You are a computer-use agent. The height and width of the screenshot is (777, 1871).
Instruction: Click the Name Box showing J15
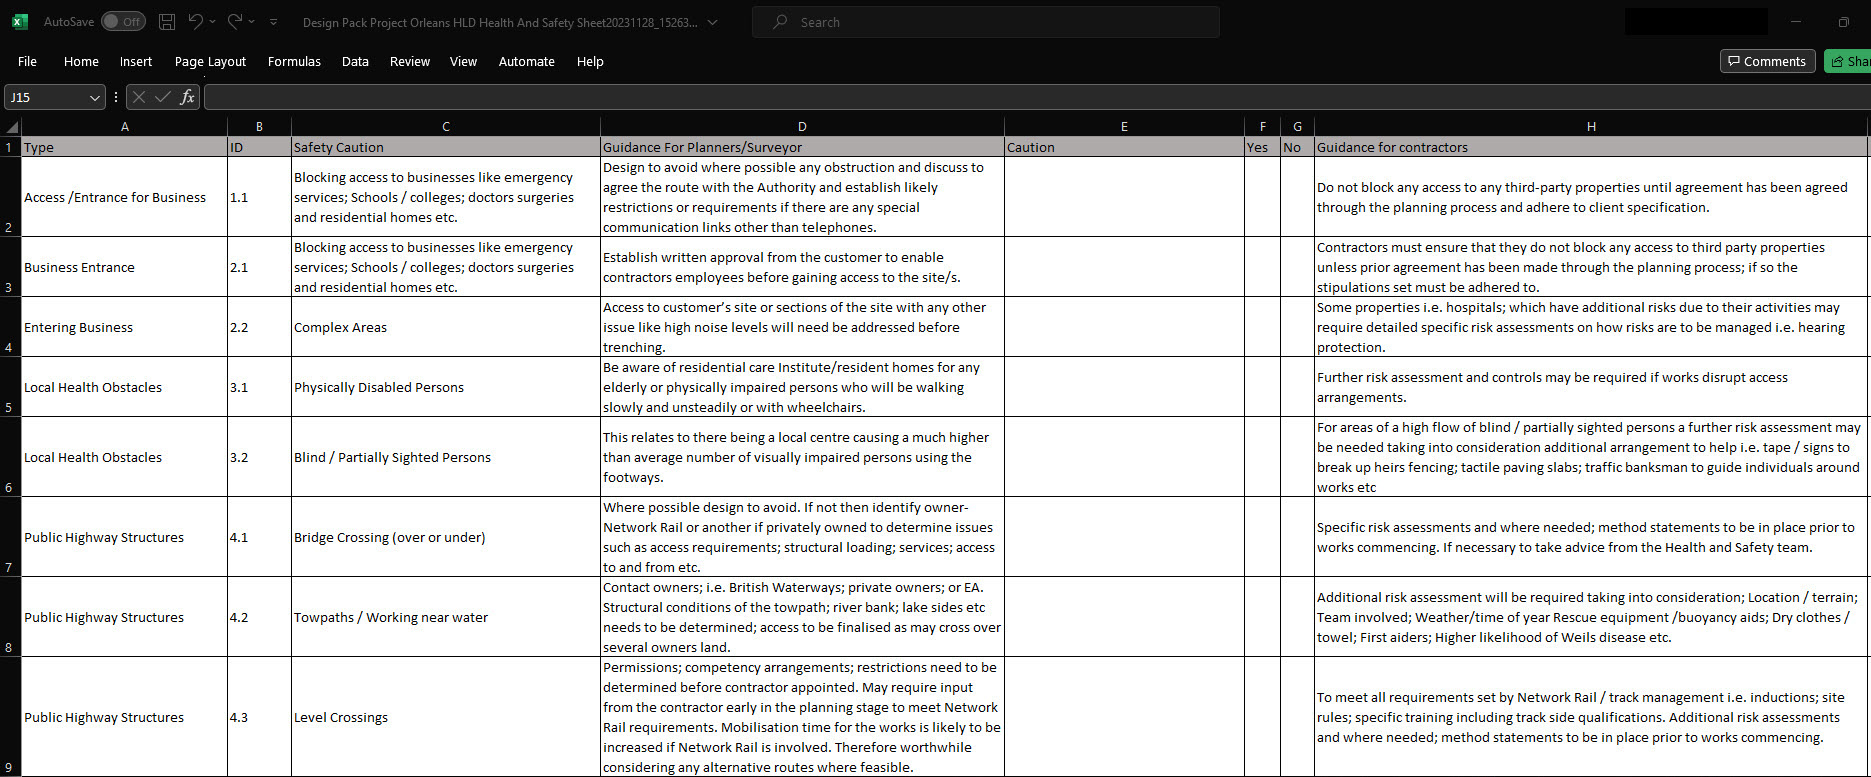tap(46, 97)
